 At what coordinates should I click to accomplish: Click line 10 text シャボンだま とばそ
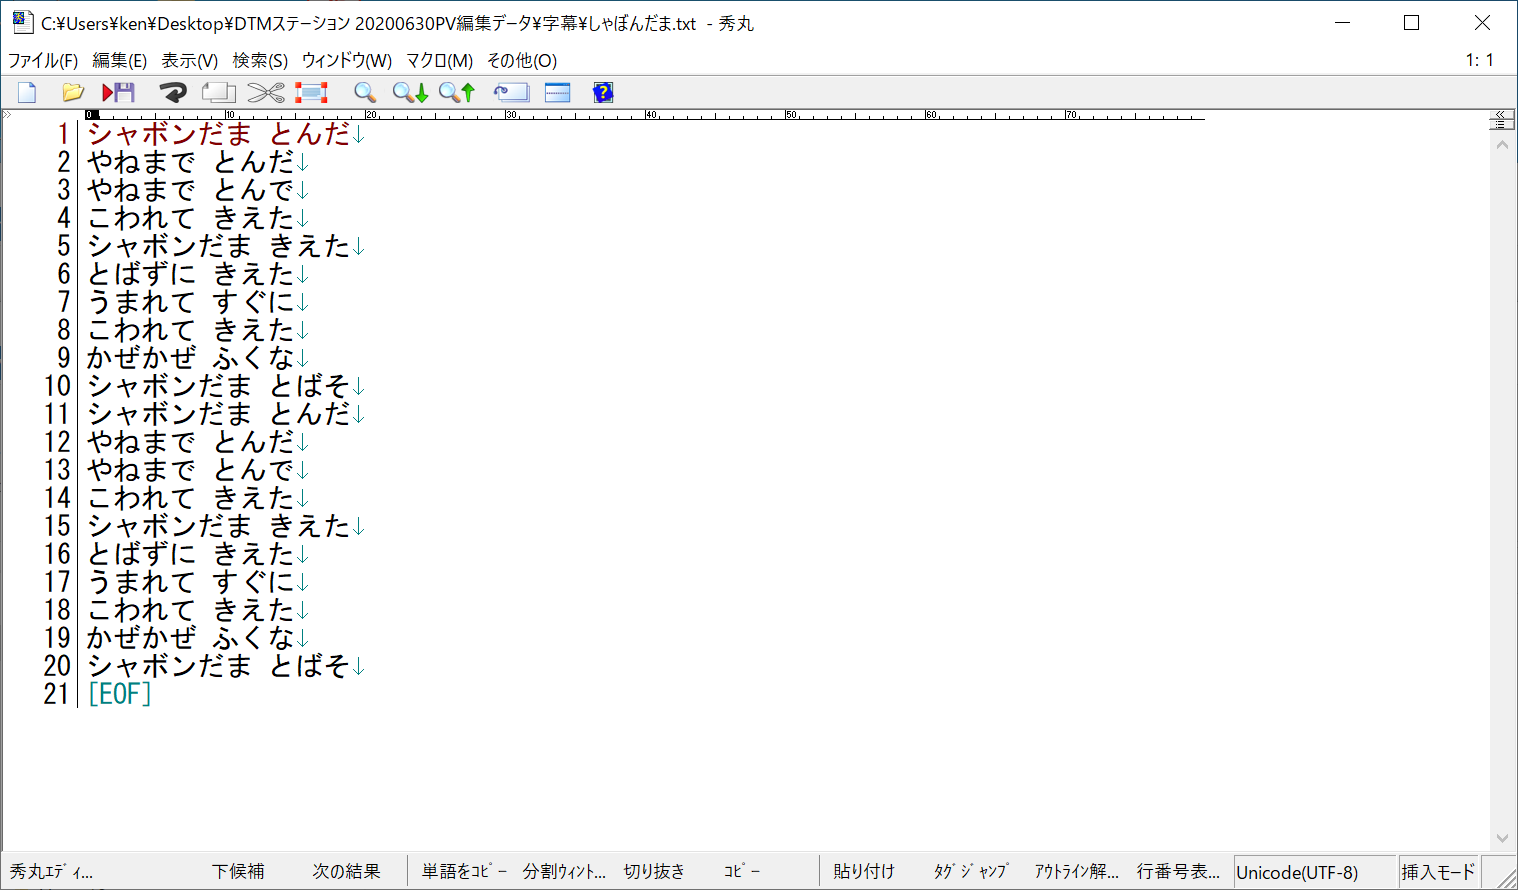pos(219,386)
